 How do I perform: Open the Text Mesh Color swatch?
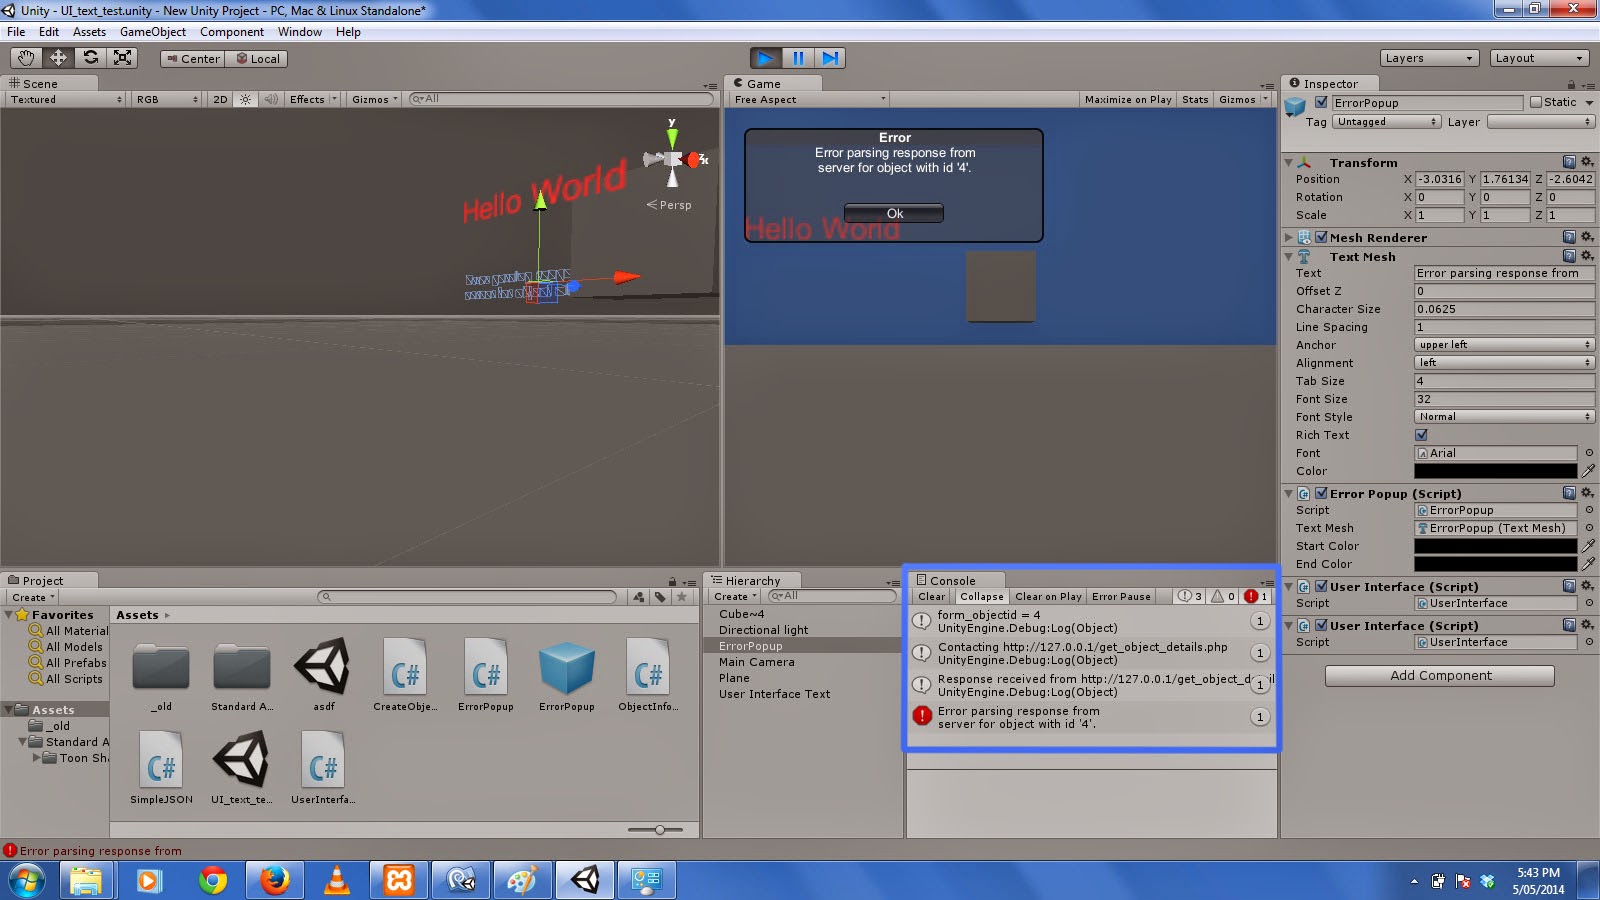coord(1496,471)
